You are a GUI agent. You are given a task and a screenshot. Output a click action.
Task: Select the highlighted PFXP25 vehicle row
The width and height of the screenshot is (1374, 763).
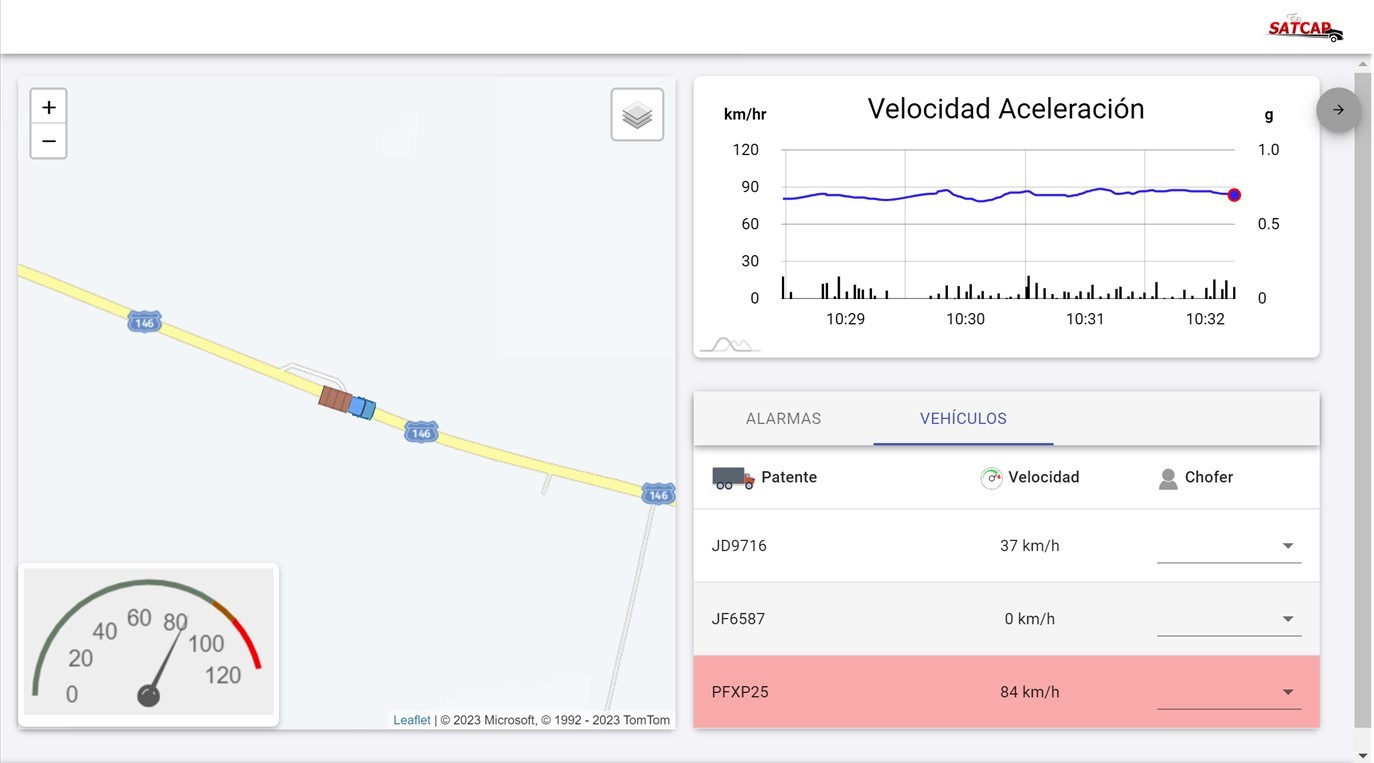(x=900, y=692)
